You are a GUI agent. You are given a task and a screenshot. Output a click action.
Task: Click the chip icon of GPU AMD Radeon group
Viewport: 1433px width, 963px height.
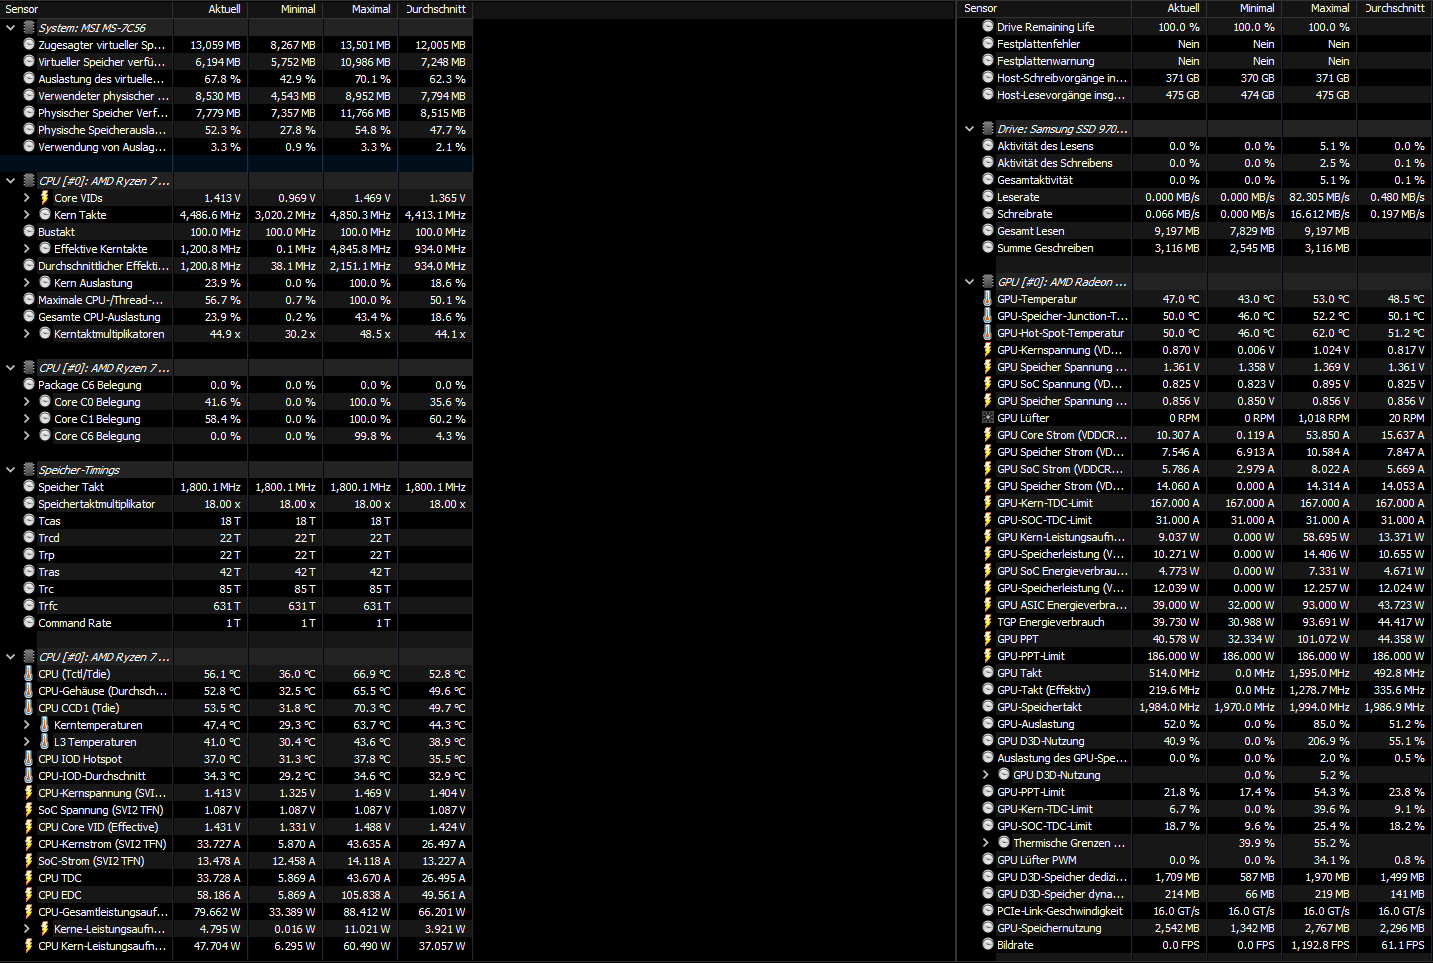pyautogui.click(x=988, y=282)
